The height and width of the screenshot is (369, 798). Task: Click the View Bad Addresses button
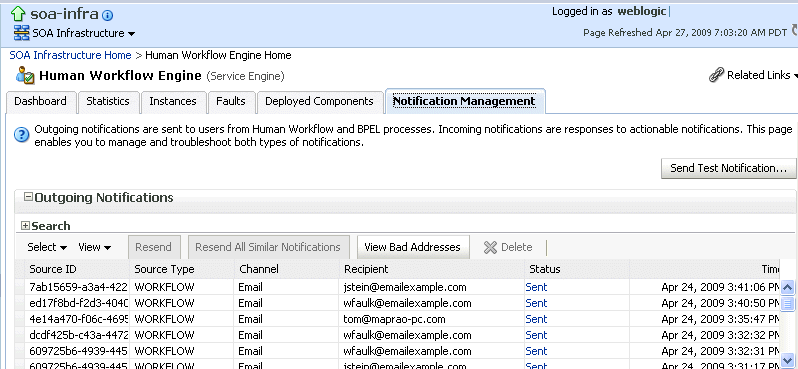pyautogui.click(x=413, y=247)
